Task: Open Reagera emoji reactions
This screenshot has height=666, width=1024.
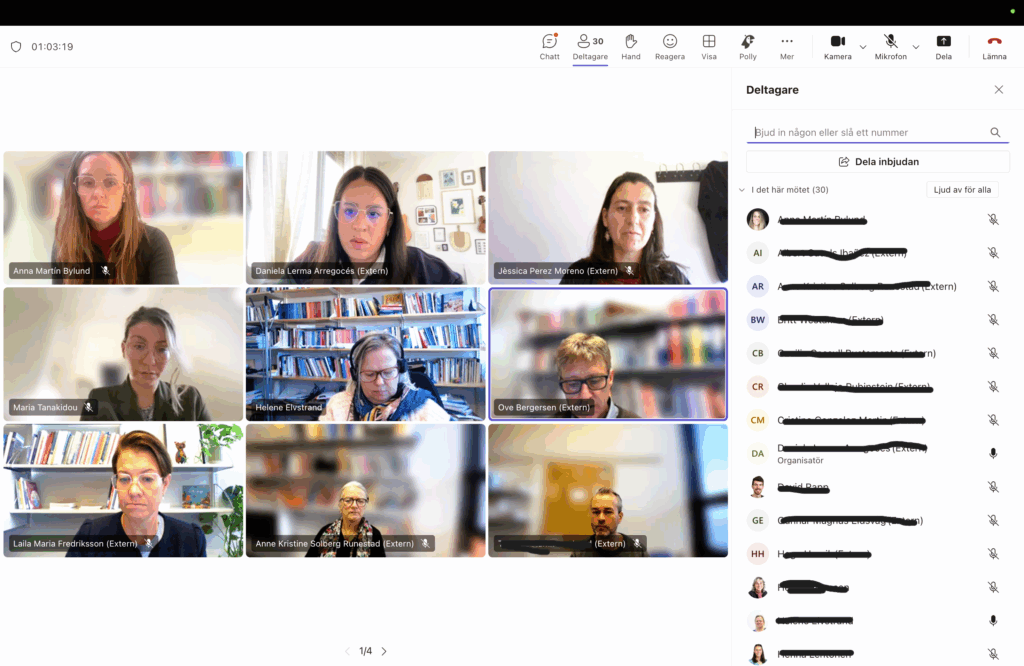Action: [x=669, y=46]
